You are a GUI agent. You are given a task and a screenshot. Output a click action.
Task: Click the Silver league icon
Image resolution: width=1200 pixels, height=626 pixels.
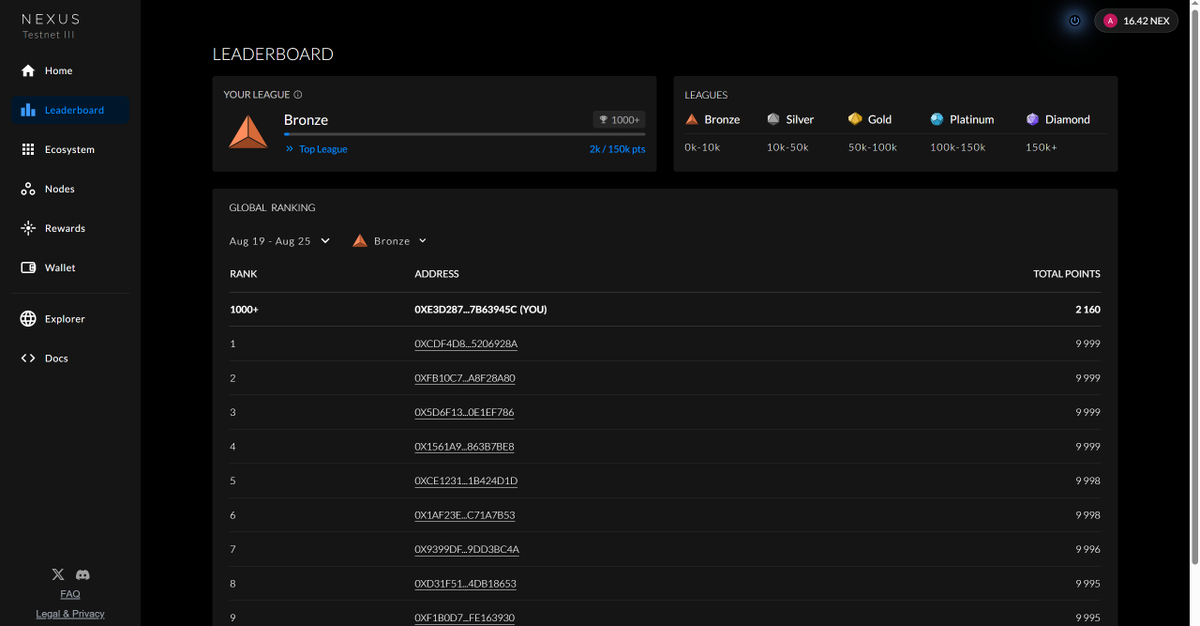(x=773, y=119)
